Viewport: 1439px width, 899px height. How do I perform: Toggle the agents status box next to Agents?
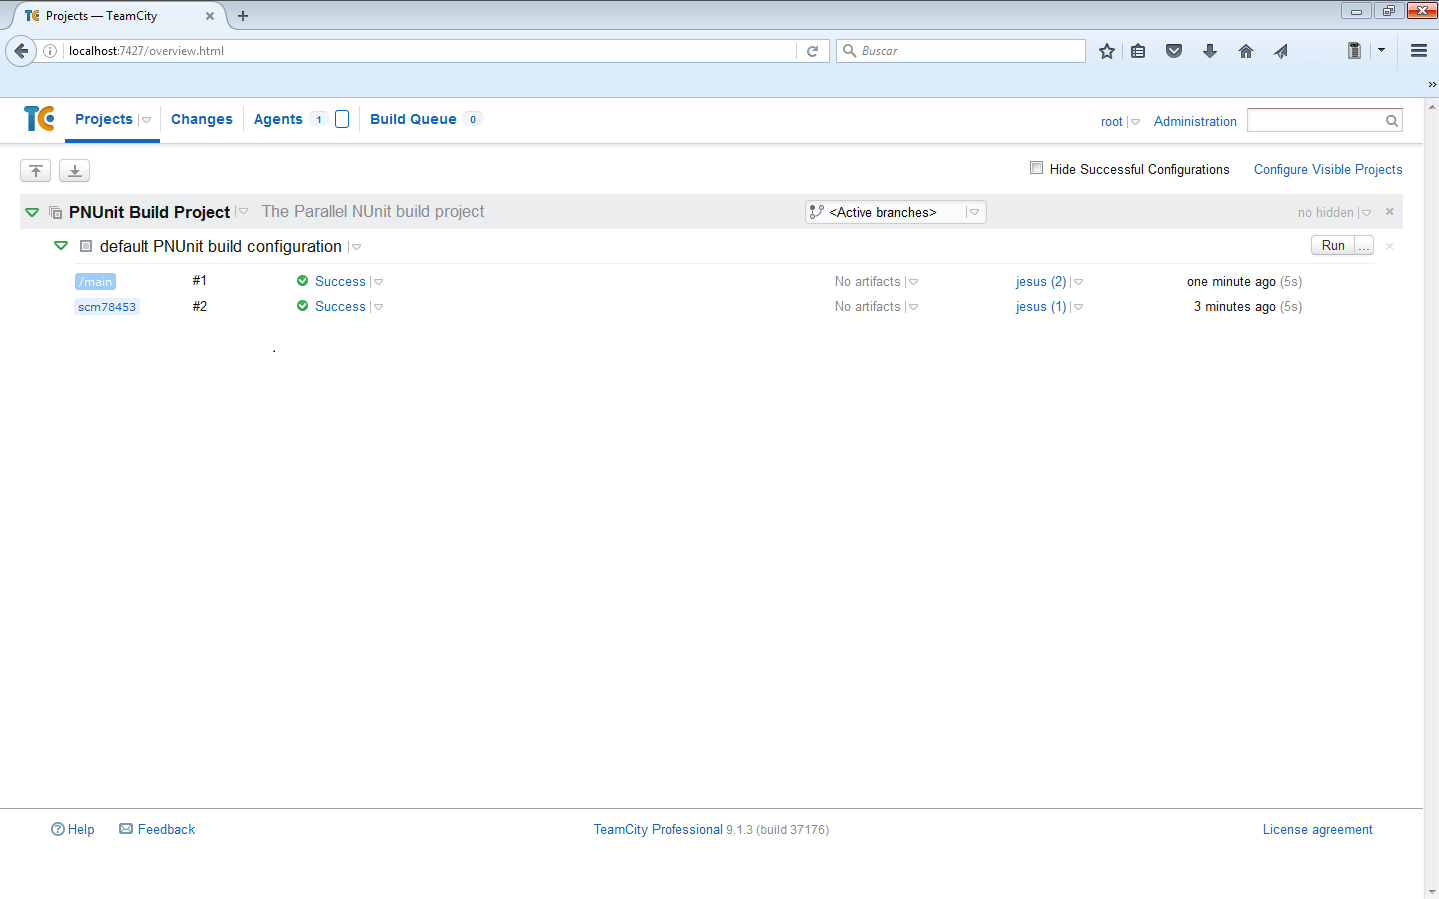tap(342, 119)
